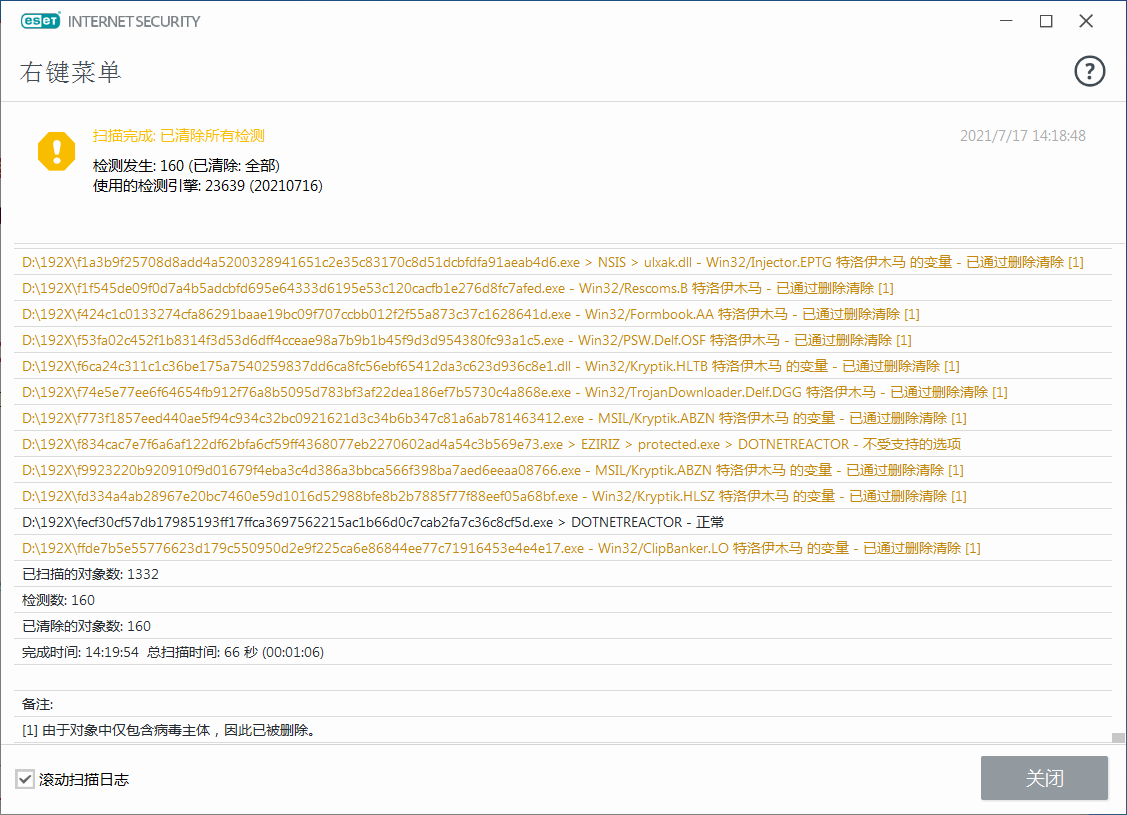Click the 关闭 button
This screenshot has height=815, width=1127.
pos(1044,778)
